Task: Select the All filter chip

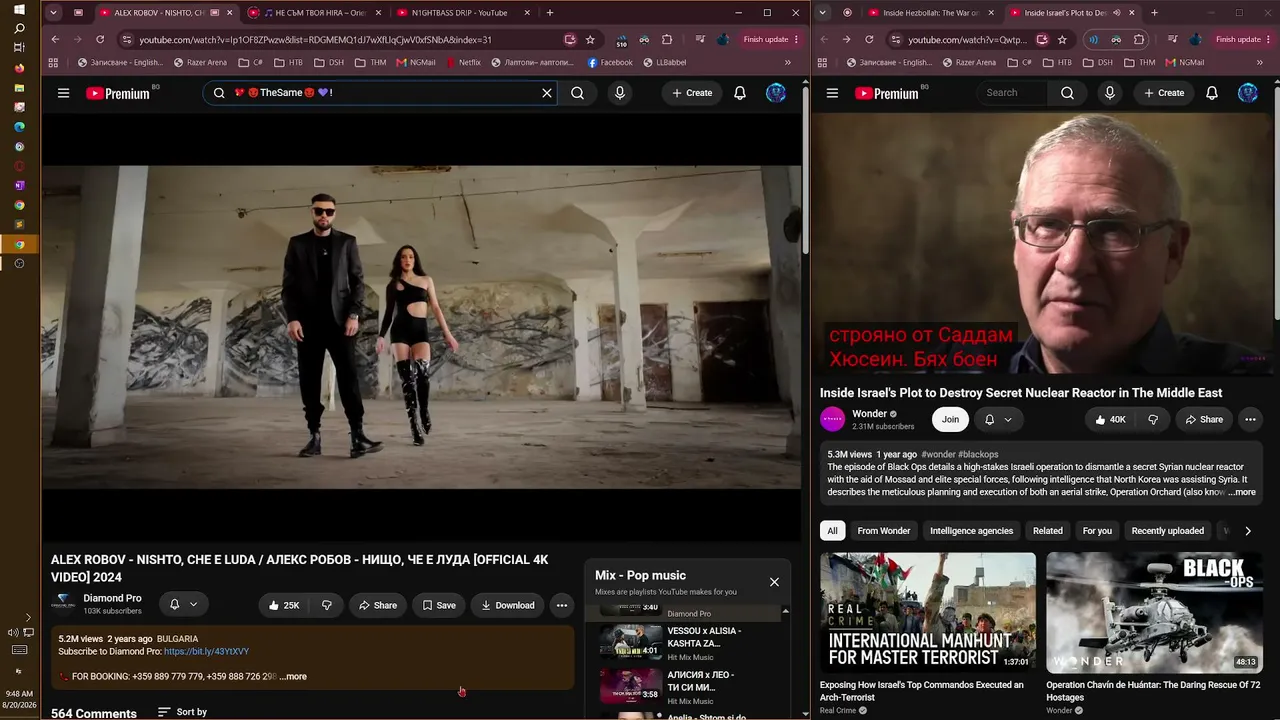Action: coord(832,531)
